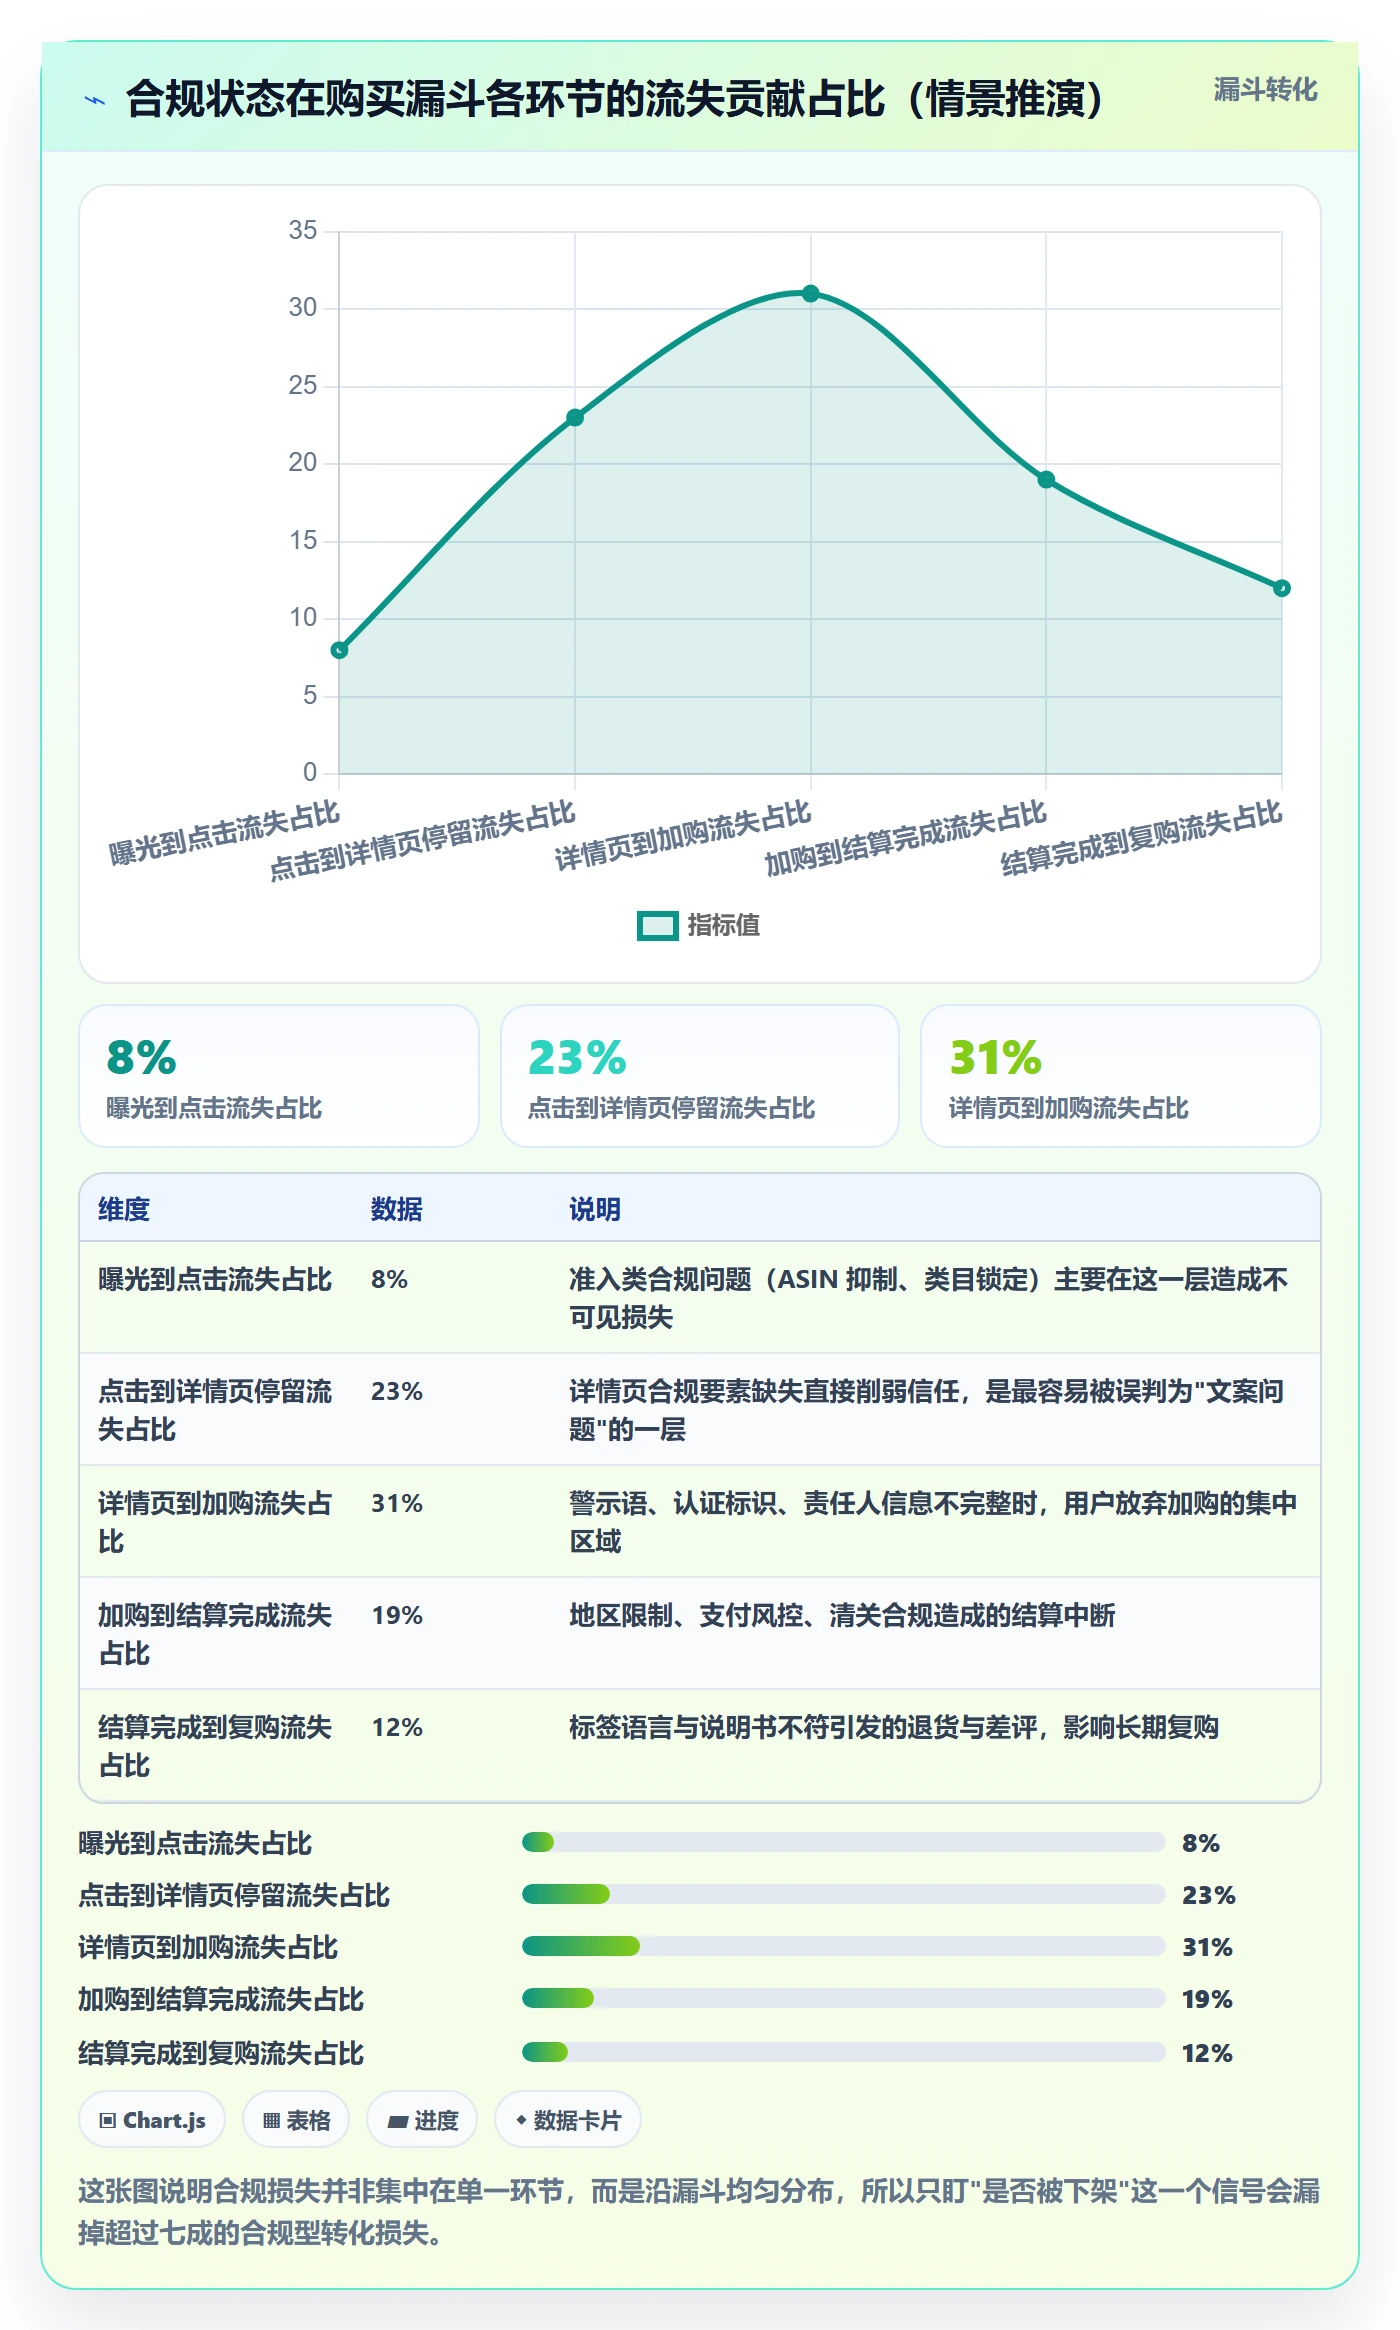This screenshot has height=2330, width=1400.
Task: Click the 维度 column header
Action: point(124,1209)
